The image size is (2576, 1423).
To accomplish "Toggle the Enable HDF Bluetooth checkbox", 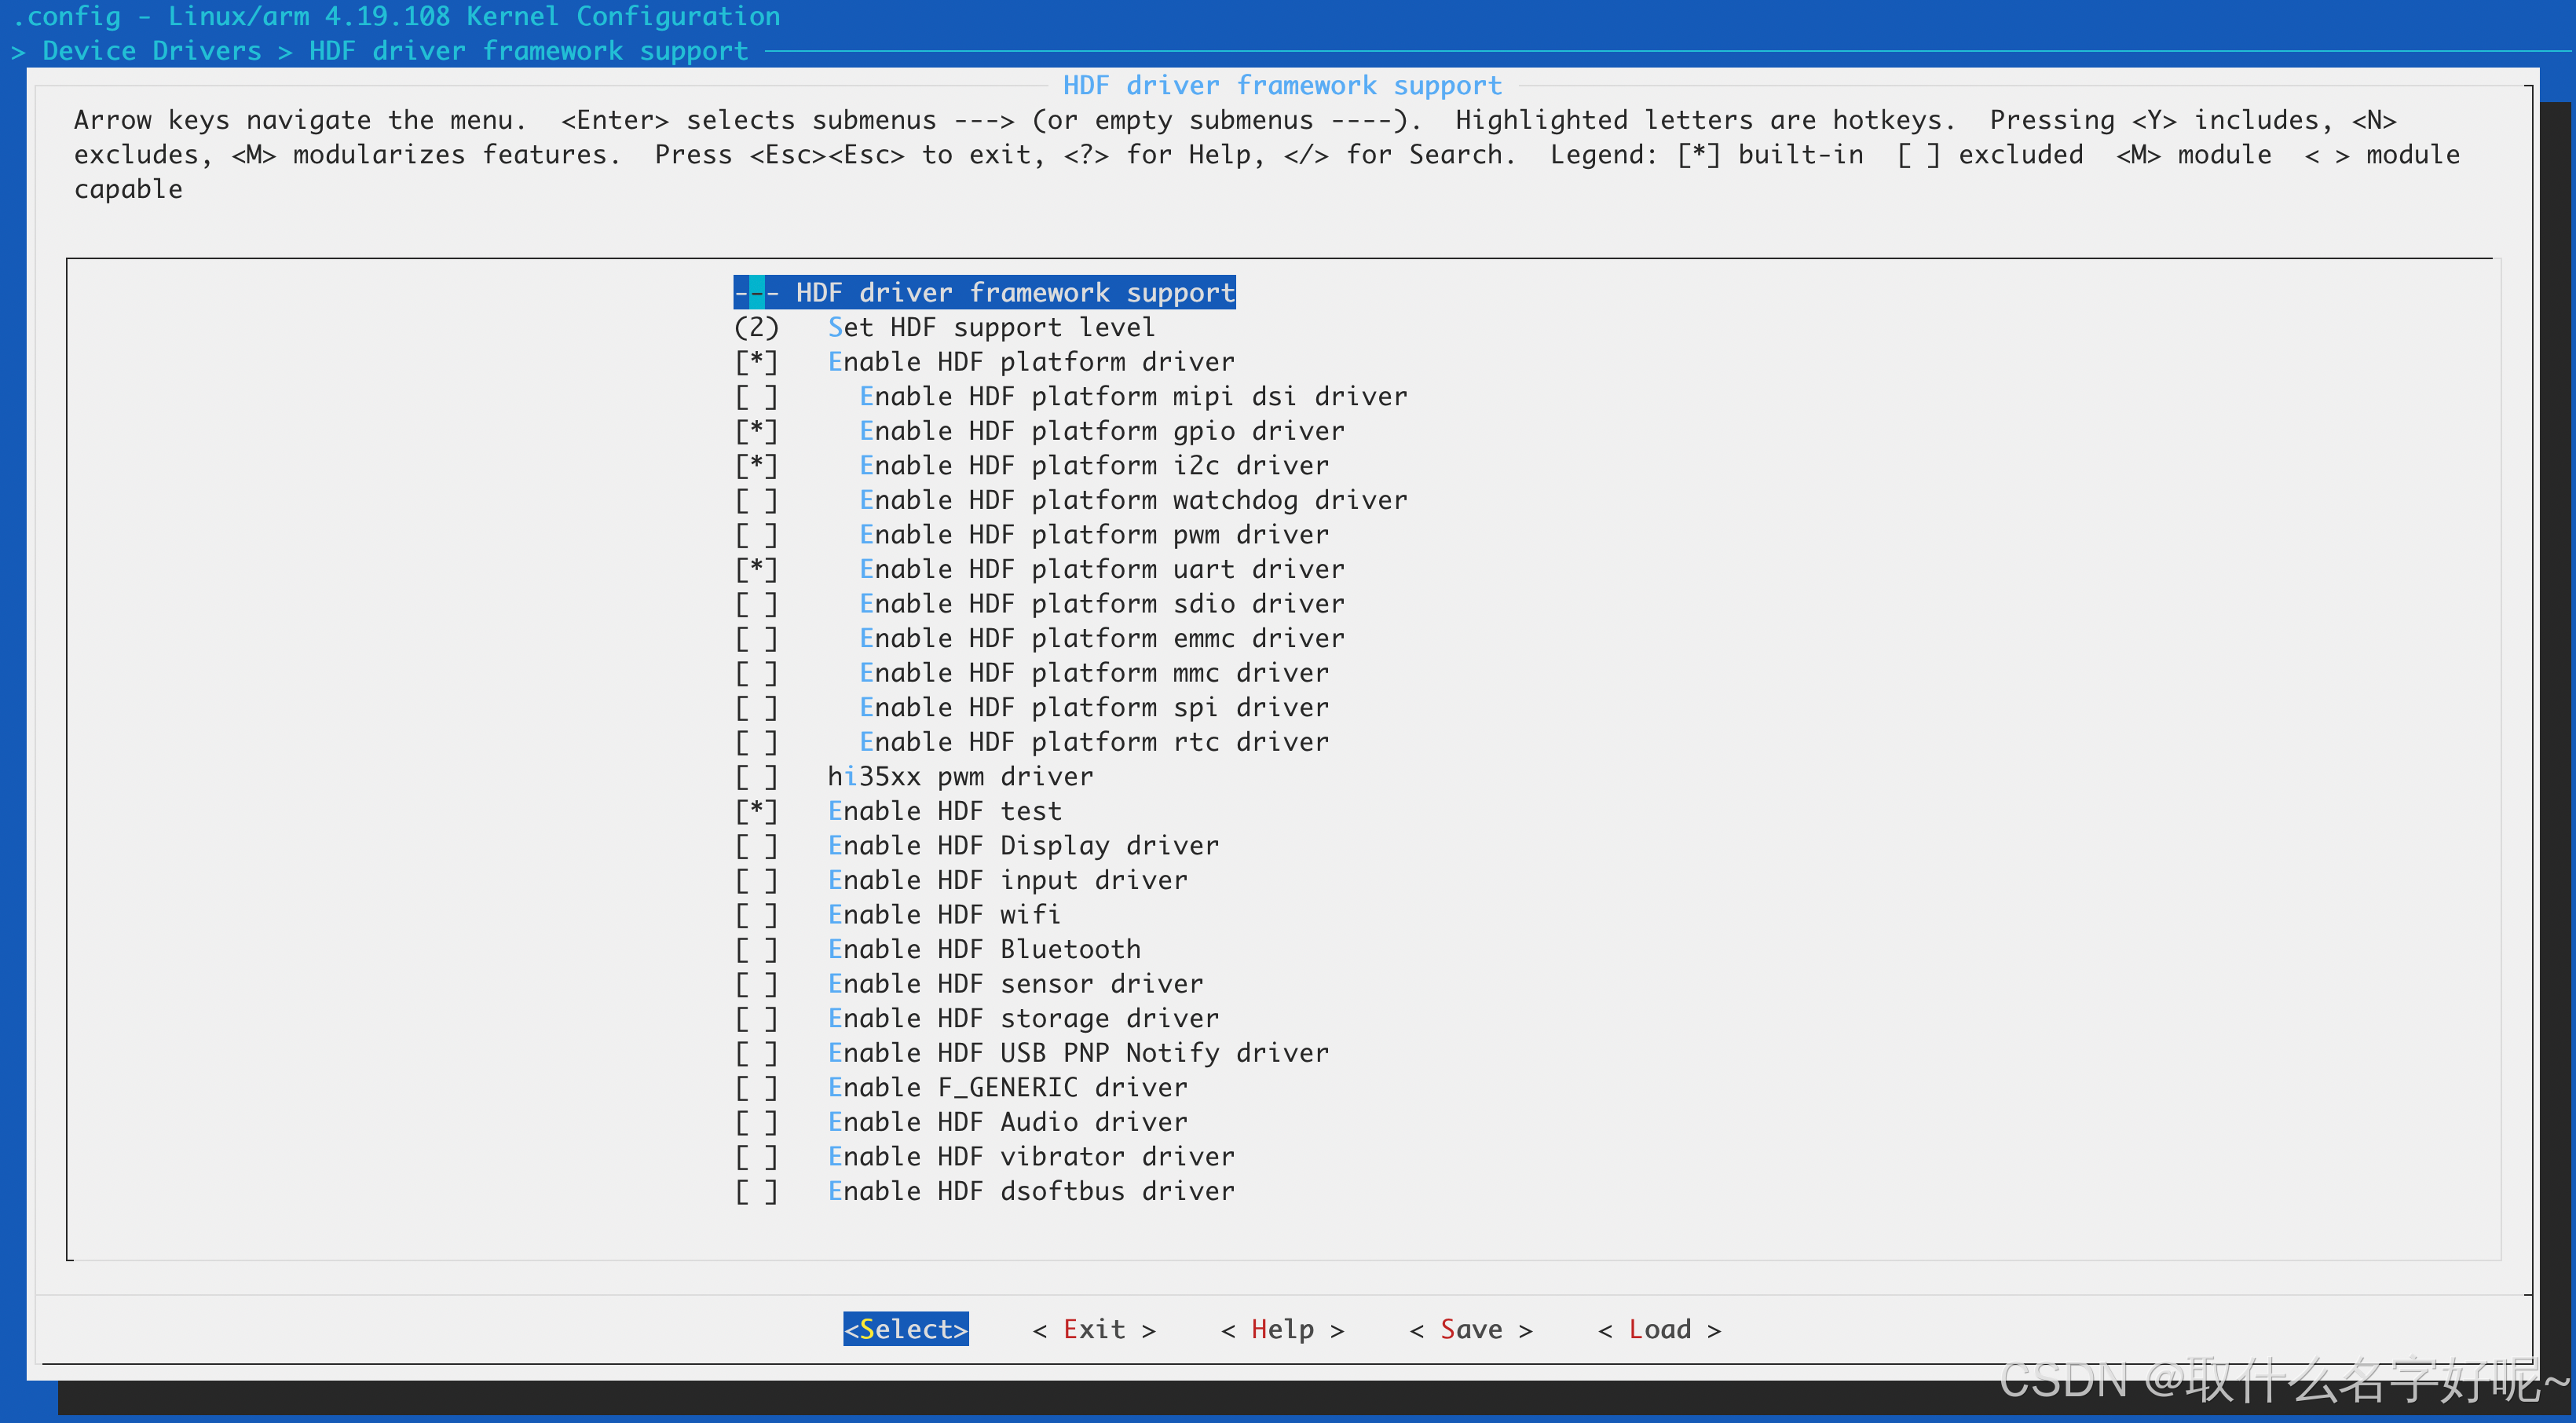I will click(756, 950).
